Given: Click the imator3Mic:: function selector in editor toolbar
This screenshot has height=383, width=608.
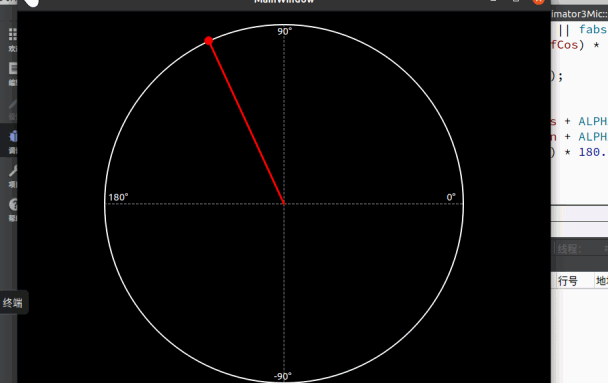Looking at the screenshot, I should [579, 14].
